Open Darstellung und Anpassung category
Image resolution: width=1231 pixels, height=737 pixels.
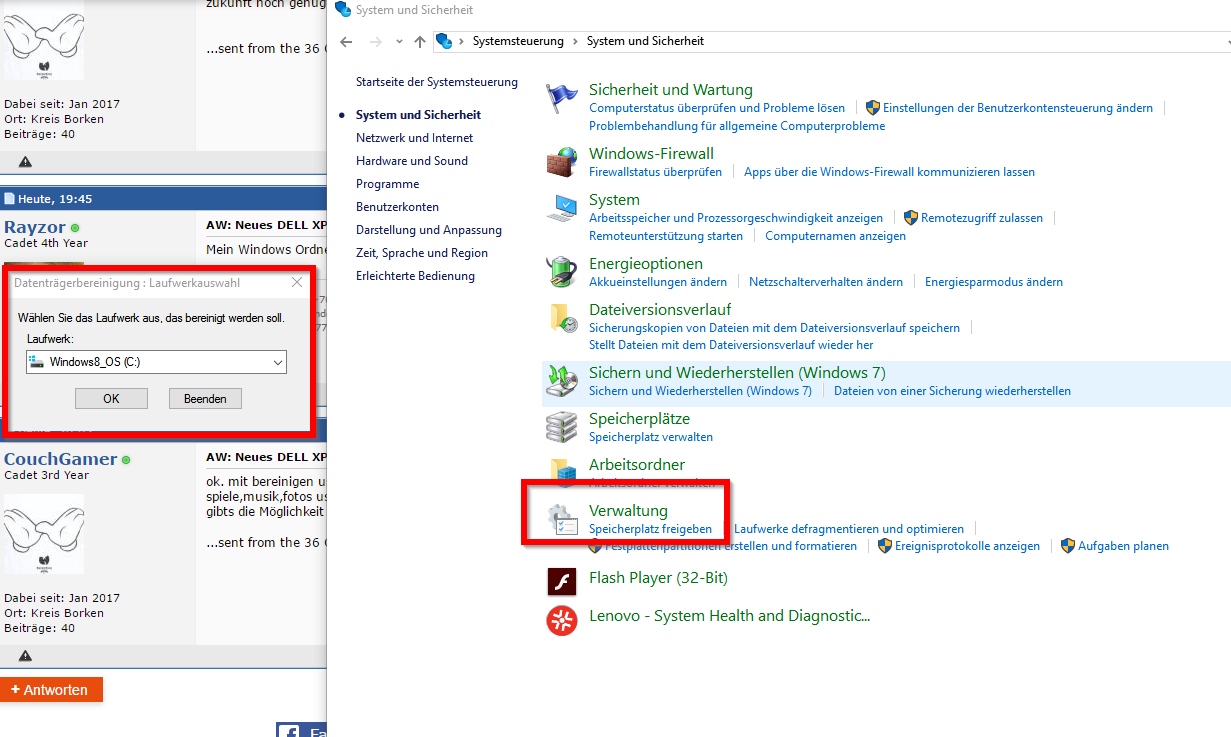pos(429,230)
